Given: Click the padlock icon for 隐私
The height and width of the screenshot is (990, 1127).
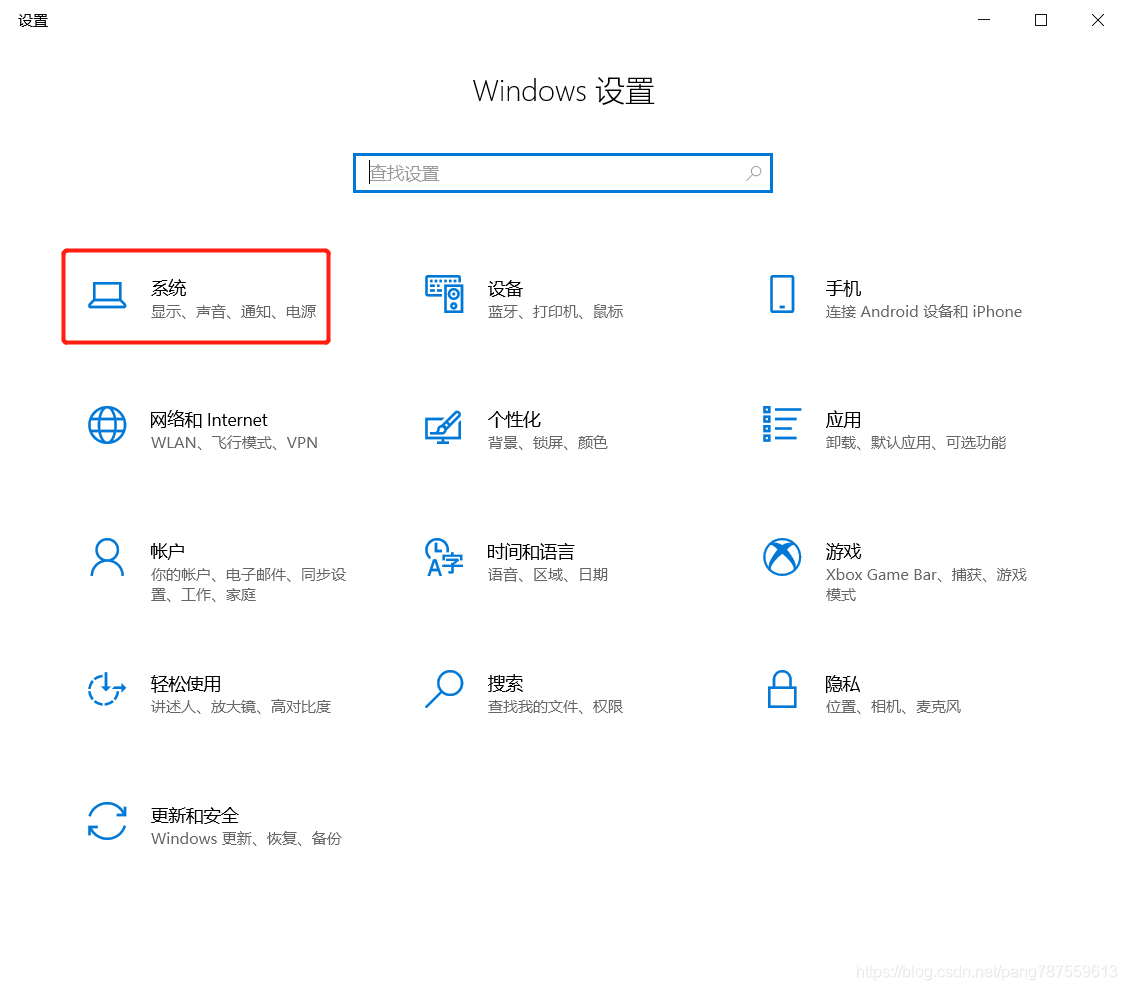Looking at the screenshot, I should pos(782,689).
